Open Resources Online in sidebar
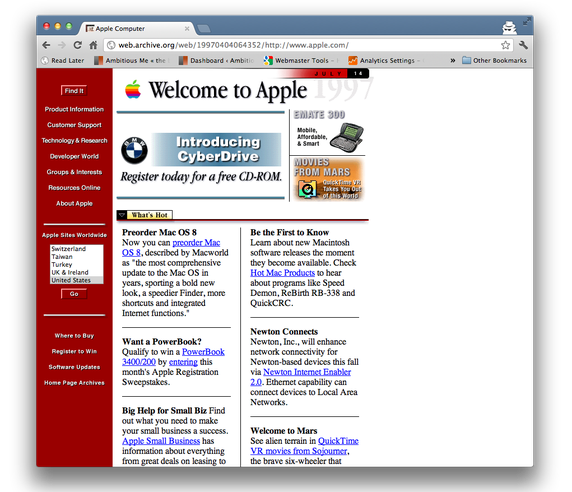The height and width of the screenshot is (492, 572). tap(74, 187)
